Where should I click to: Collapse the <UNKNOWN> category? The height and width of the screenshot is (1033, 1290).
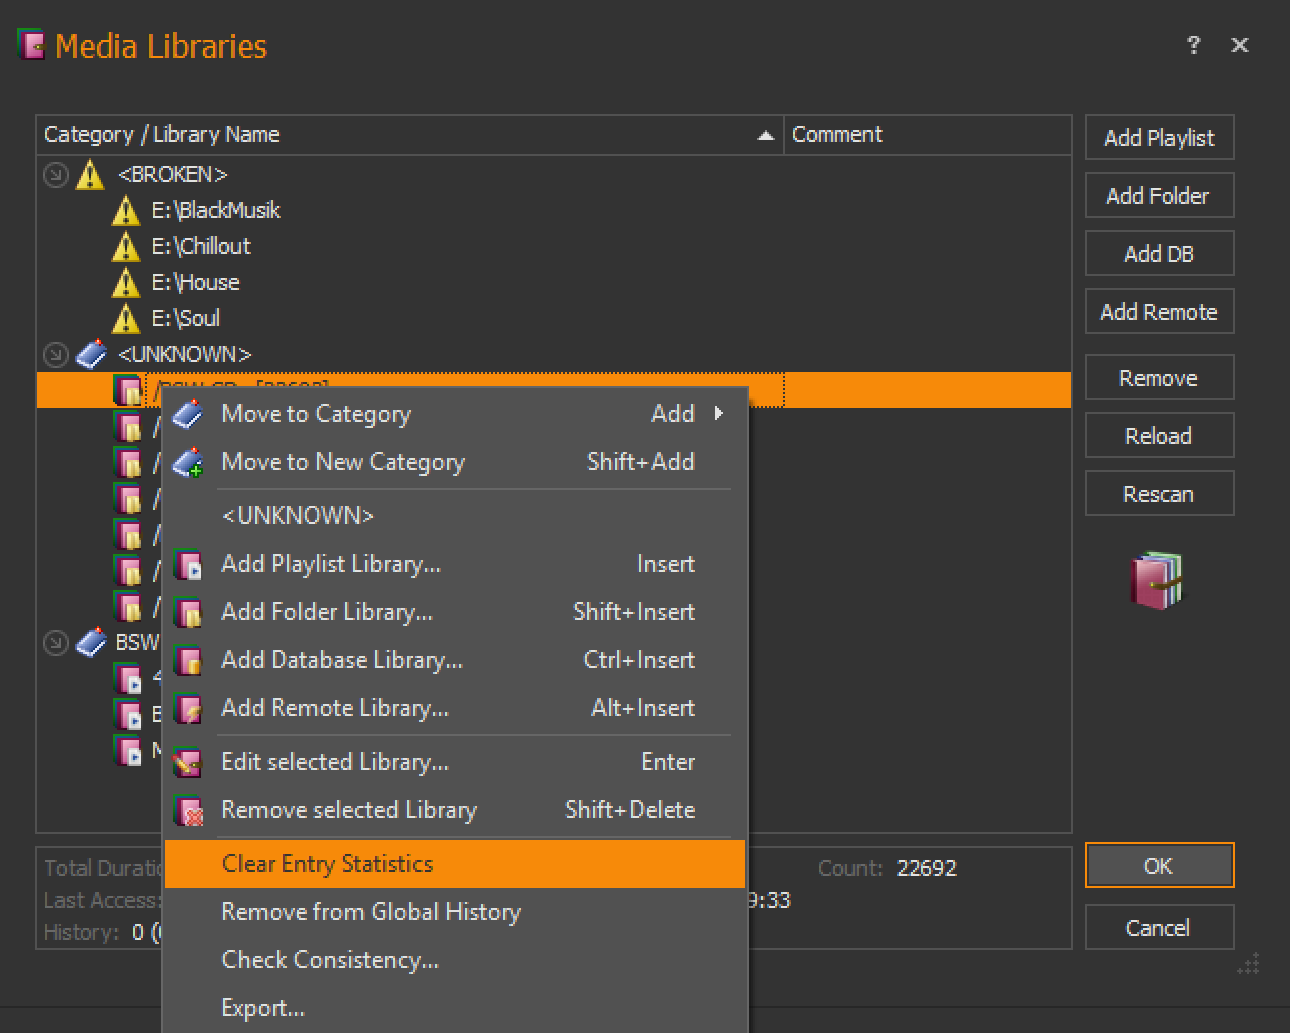(x=56, y=355)
